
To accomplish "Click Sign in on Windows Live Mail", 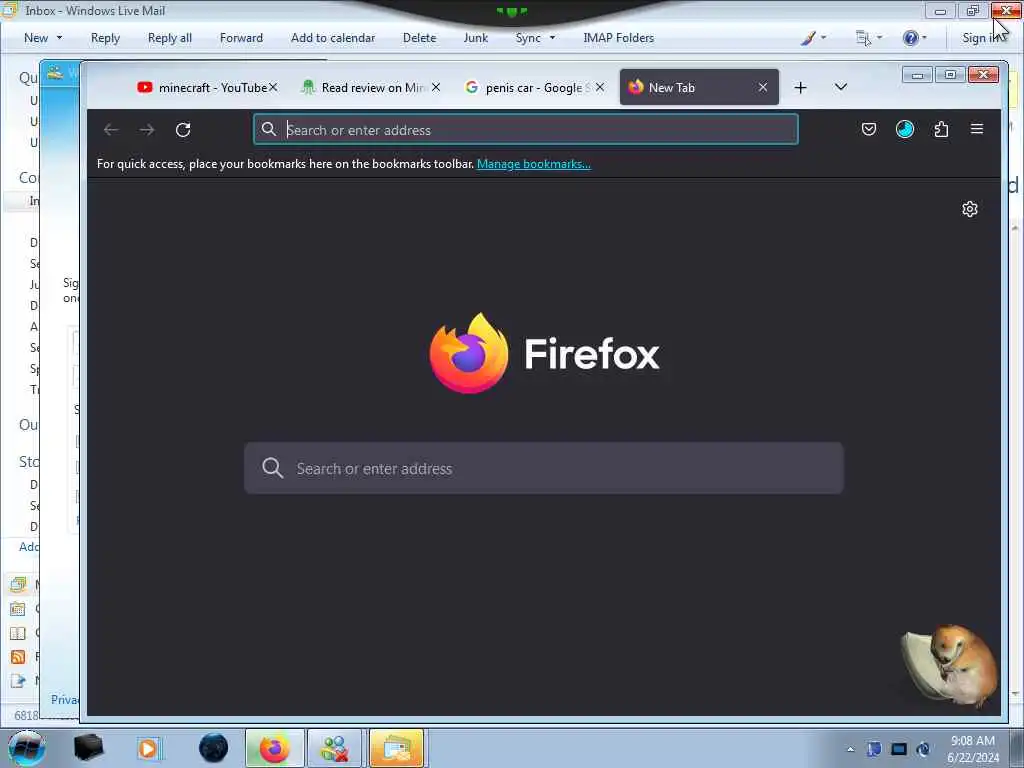I will pos(982,38).
